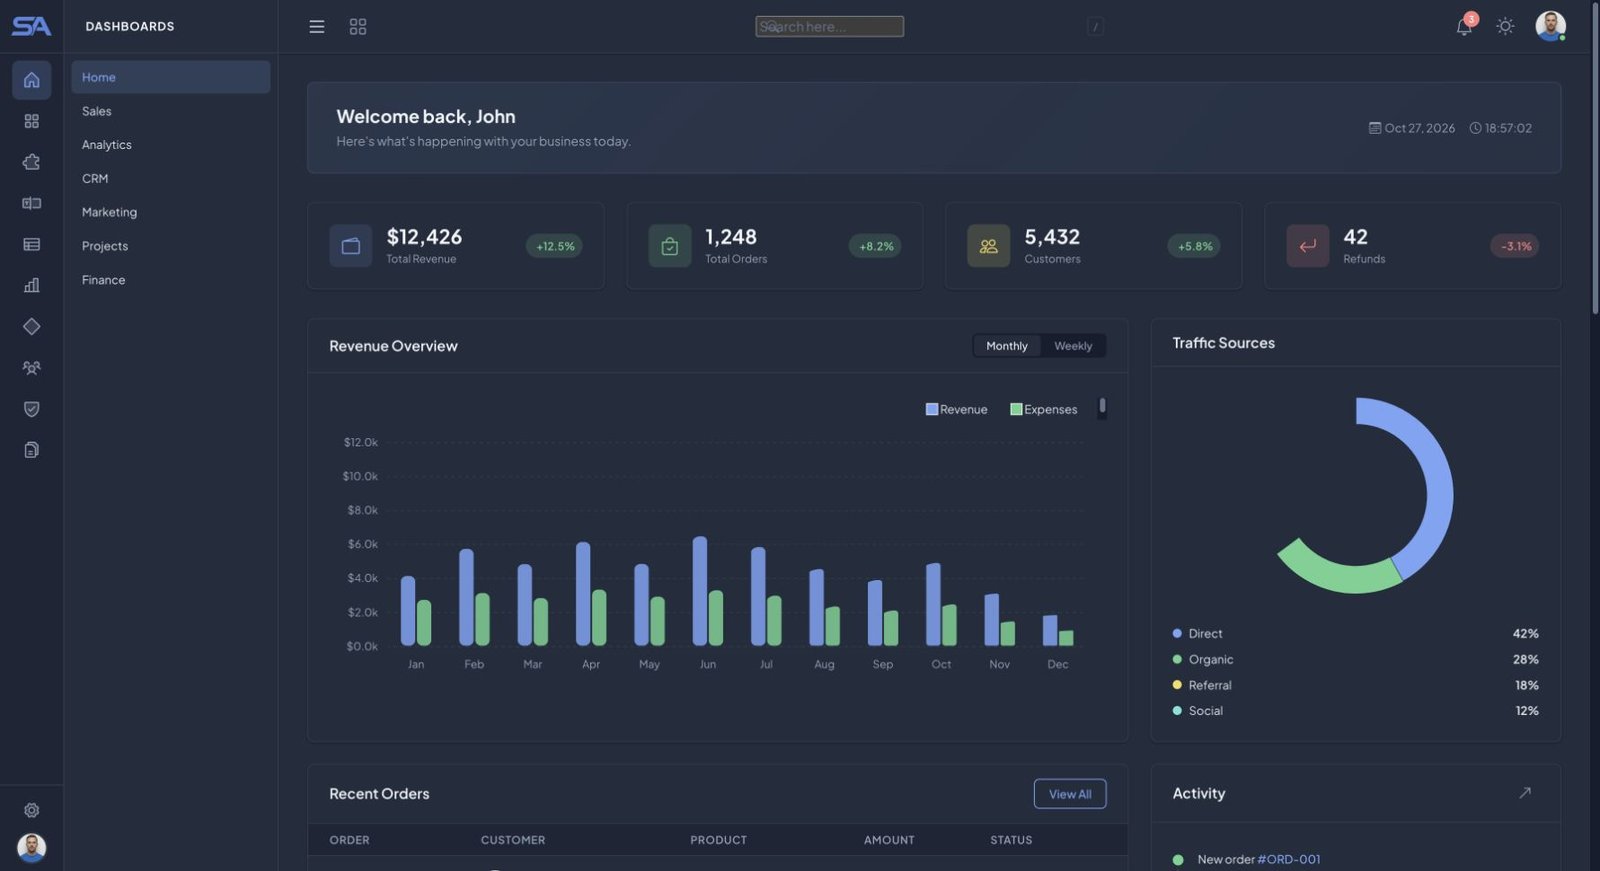Expand Activity panel with arrow icon
This screenshot has width=1600, height=871.
(x=1525, y=793)
